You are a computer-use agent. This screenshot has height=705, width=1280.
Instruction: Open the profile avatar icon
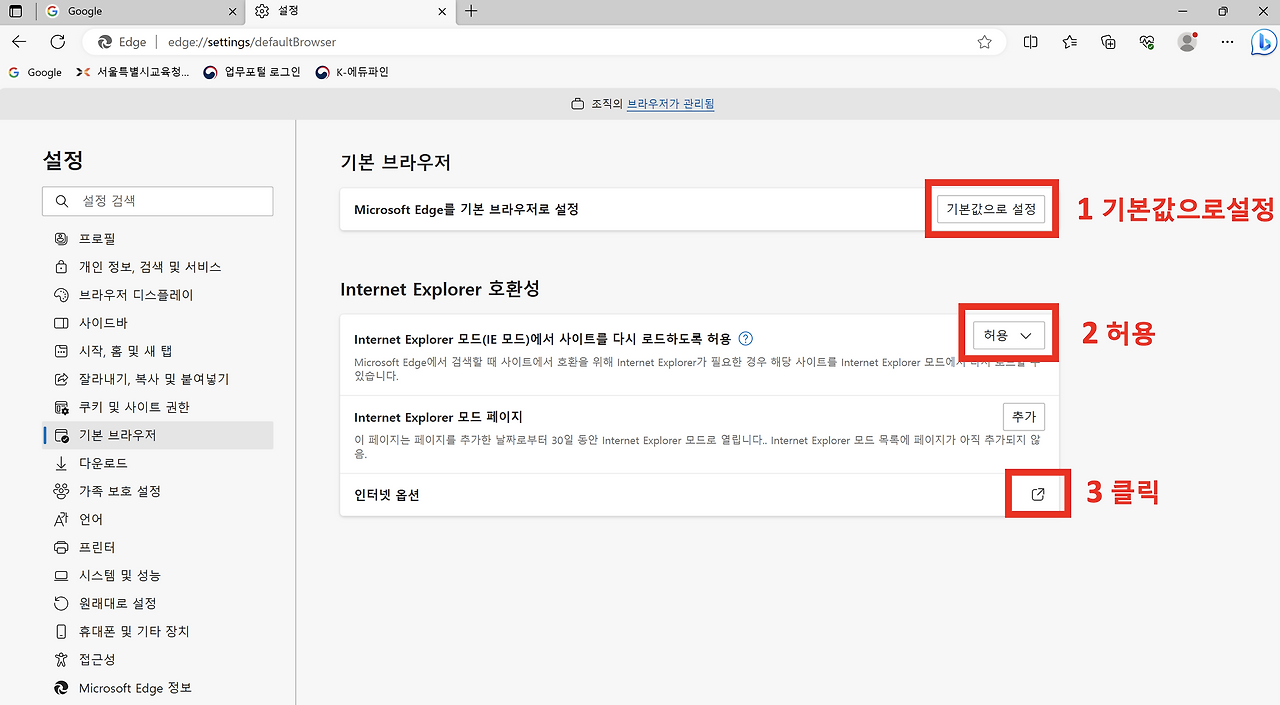1187,42
